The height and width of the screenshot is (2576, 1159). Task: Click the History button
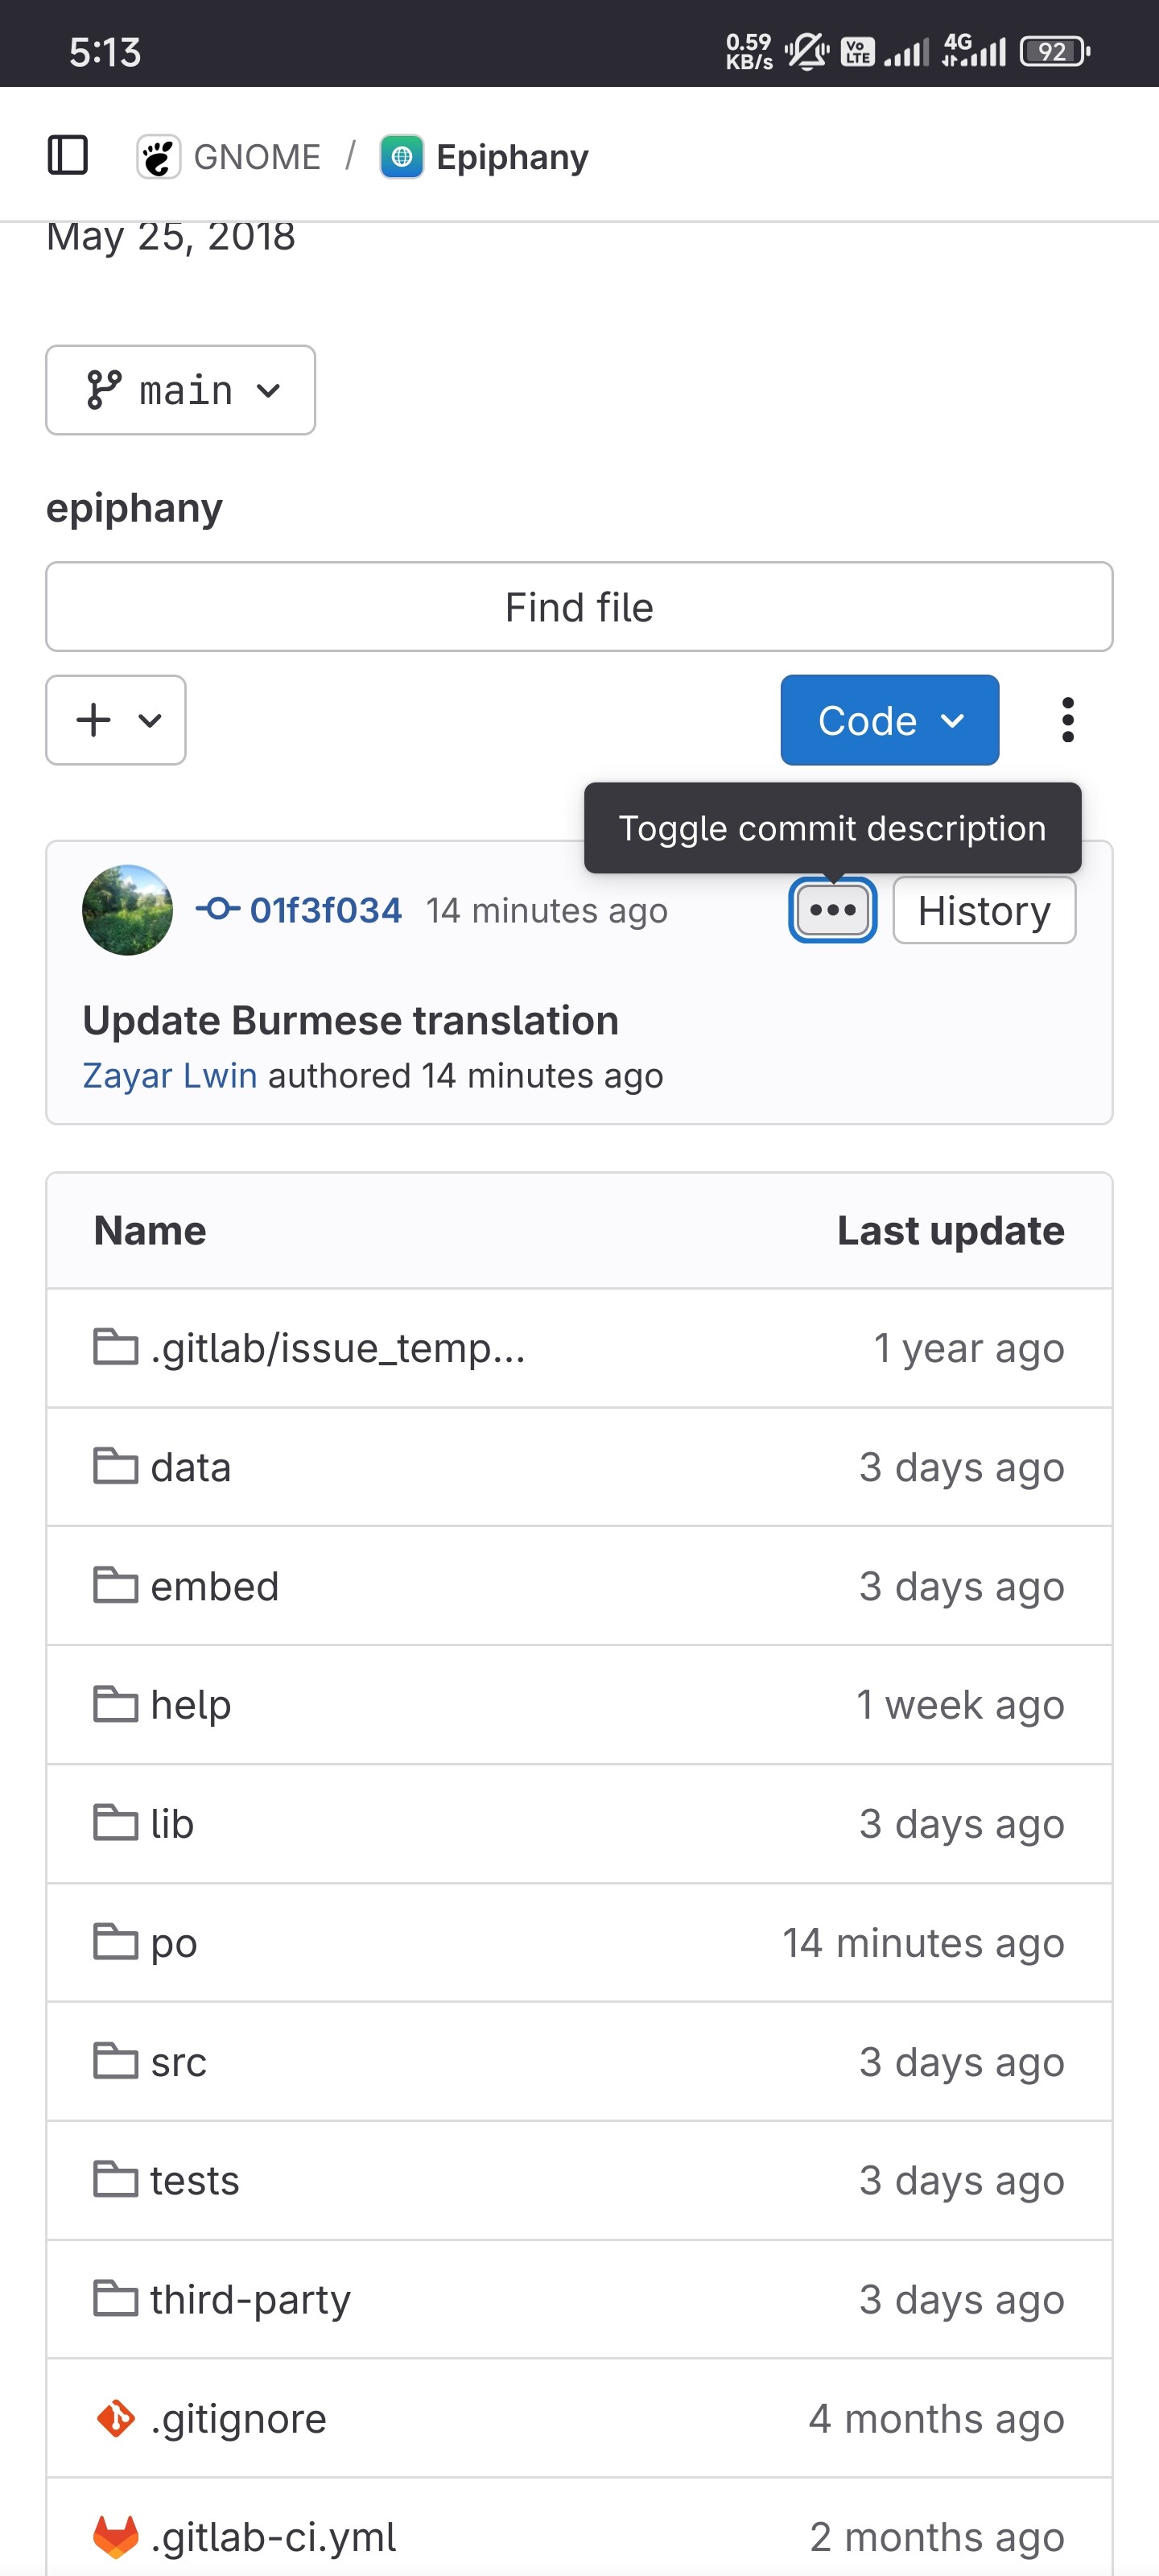click(983, 910)
